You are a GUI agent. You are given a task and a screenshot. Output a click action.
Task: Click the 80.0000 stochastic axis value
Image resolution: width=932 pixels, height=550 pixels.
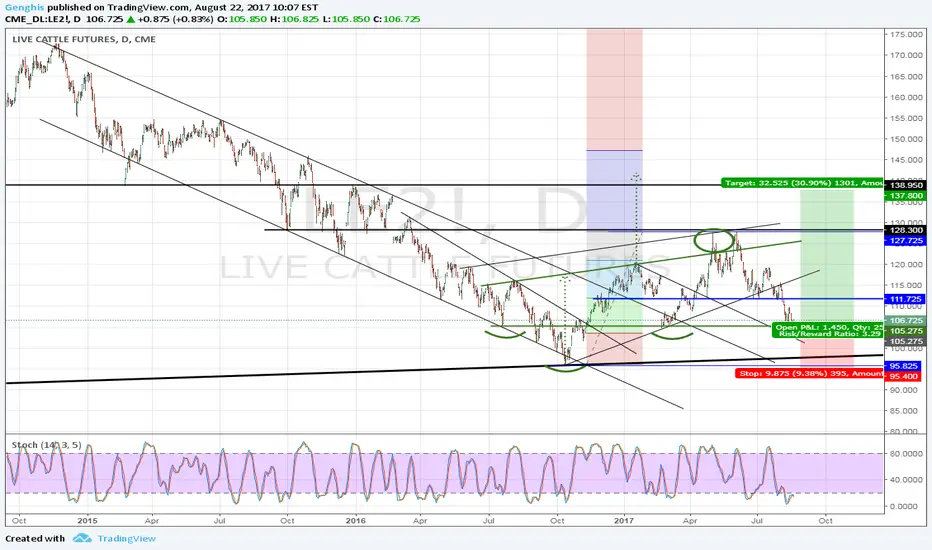(906, 453)
